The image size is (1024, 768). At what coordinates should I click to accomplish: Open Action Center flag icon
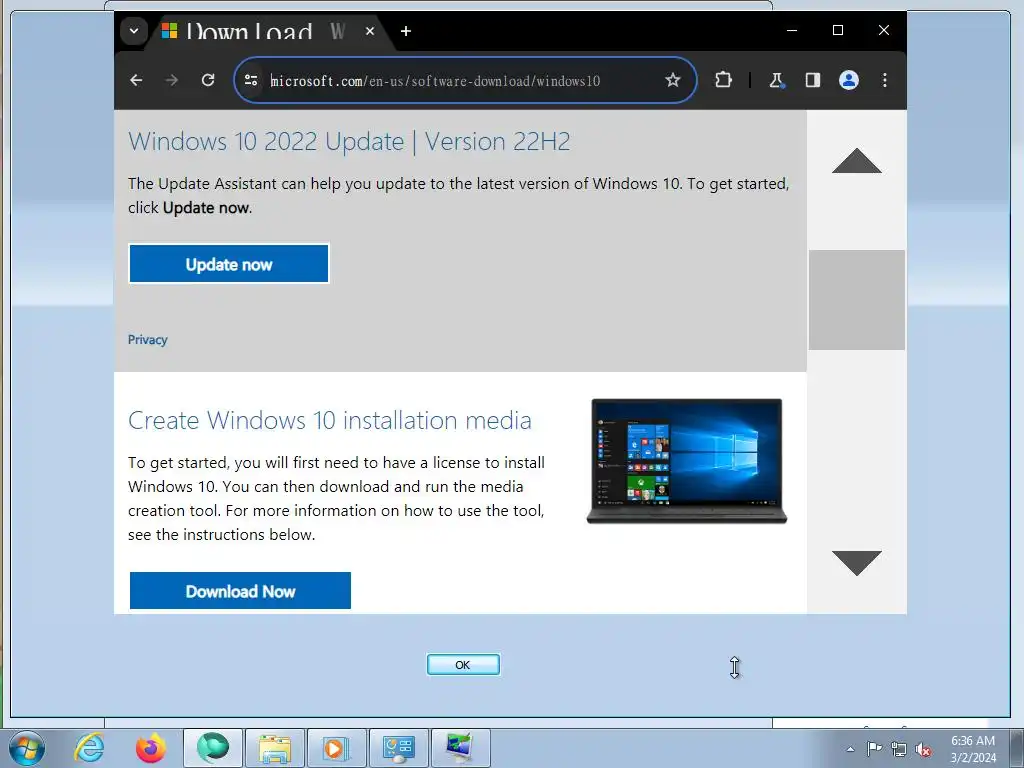click(874, 749)
